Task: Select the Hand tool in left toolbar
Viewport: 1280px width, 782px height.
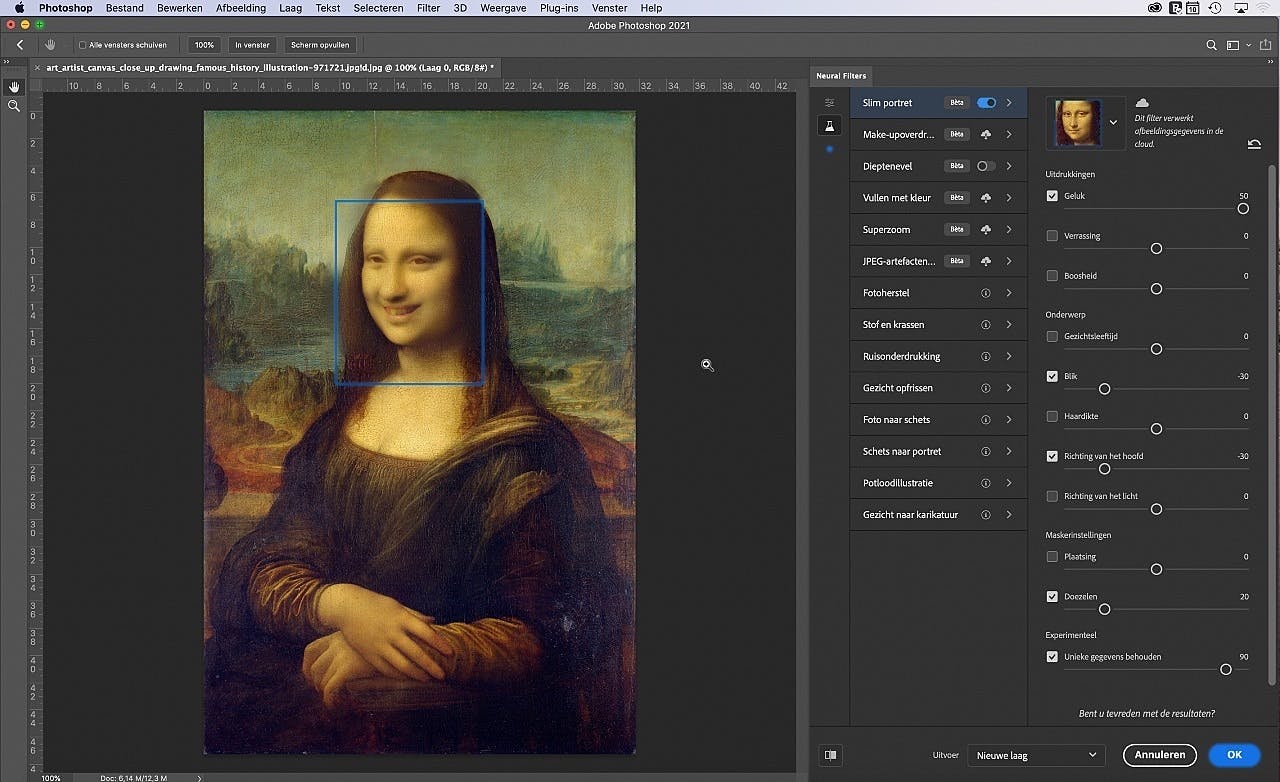Action: tap(14, 87)
